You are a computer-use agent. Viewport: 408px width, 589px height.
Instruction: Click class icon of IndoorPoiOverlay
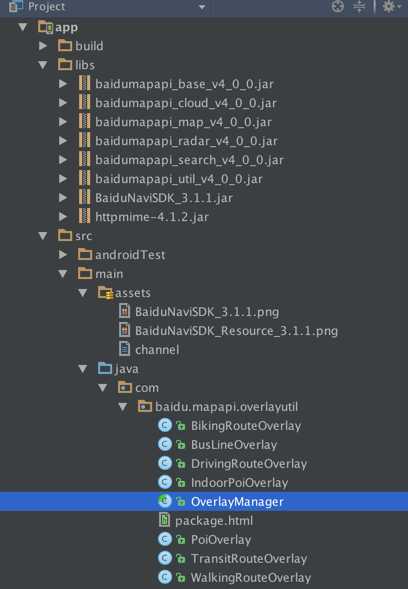coord(165,482)
